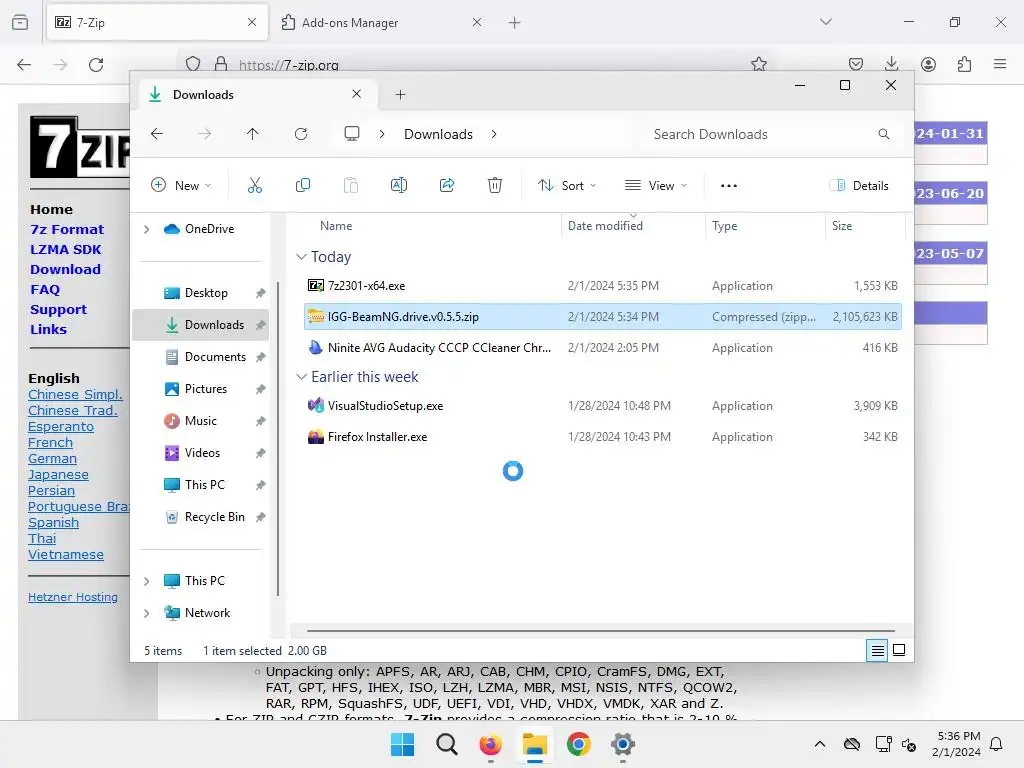Open Google Chrome from the taskbar

click(579, 744)
